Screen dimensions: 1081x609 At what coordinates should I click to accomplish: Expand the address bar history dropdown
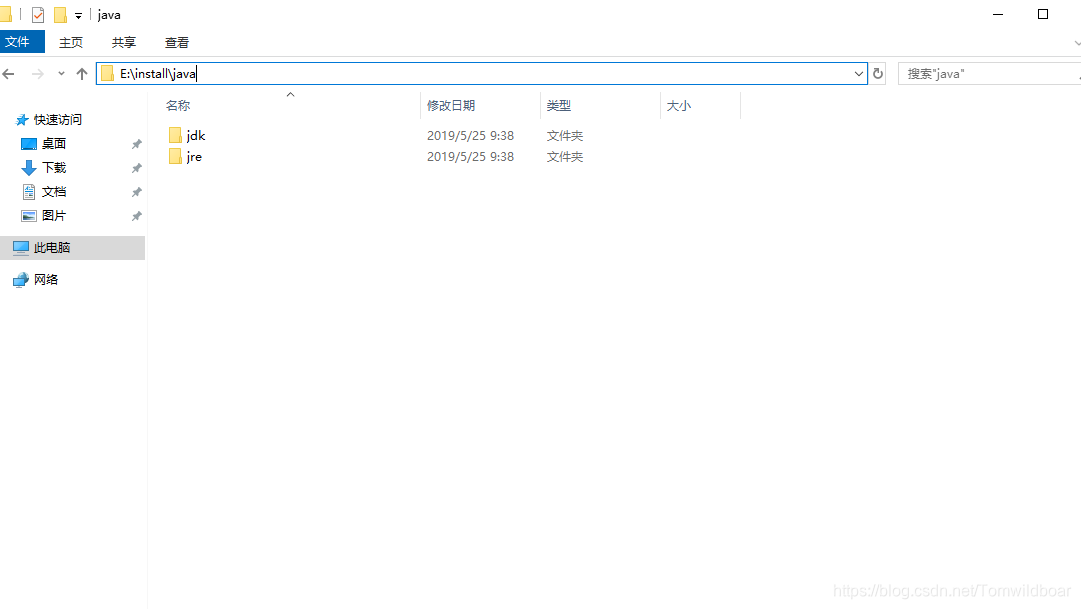pos(858,74)
